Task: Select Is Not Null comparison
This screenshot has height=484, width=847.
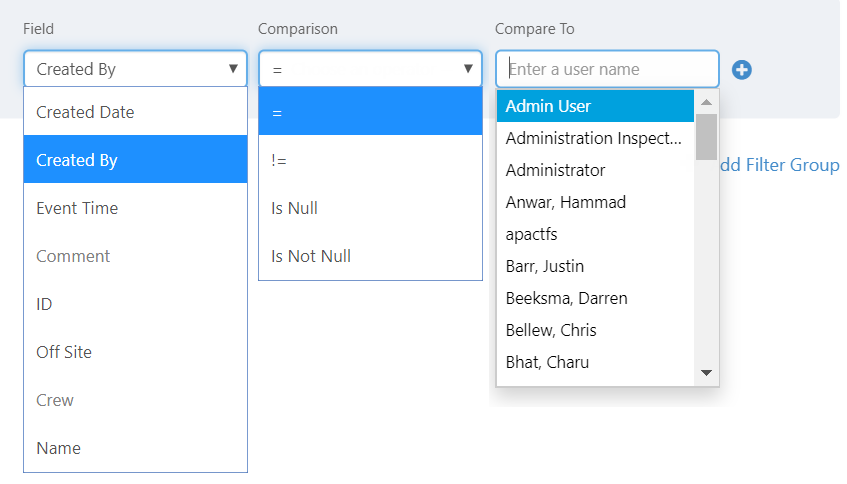Action: pos(370,256)
